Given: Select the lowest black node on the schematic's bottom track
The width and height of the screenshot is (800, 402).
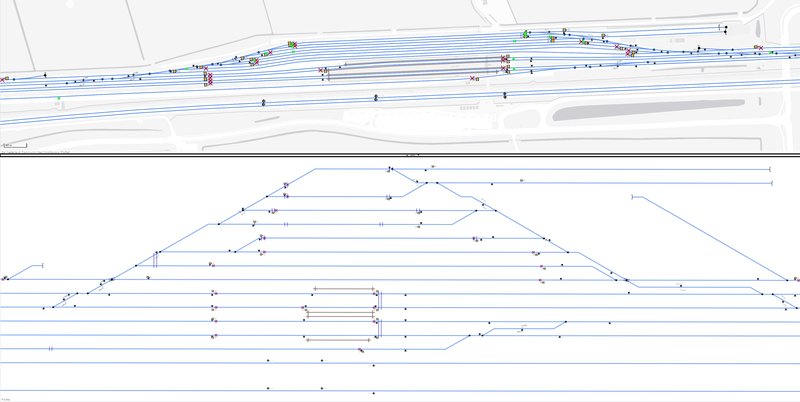Looking at the screenshot, I should coord(373,393).
